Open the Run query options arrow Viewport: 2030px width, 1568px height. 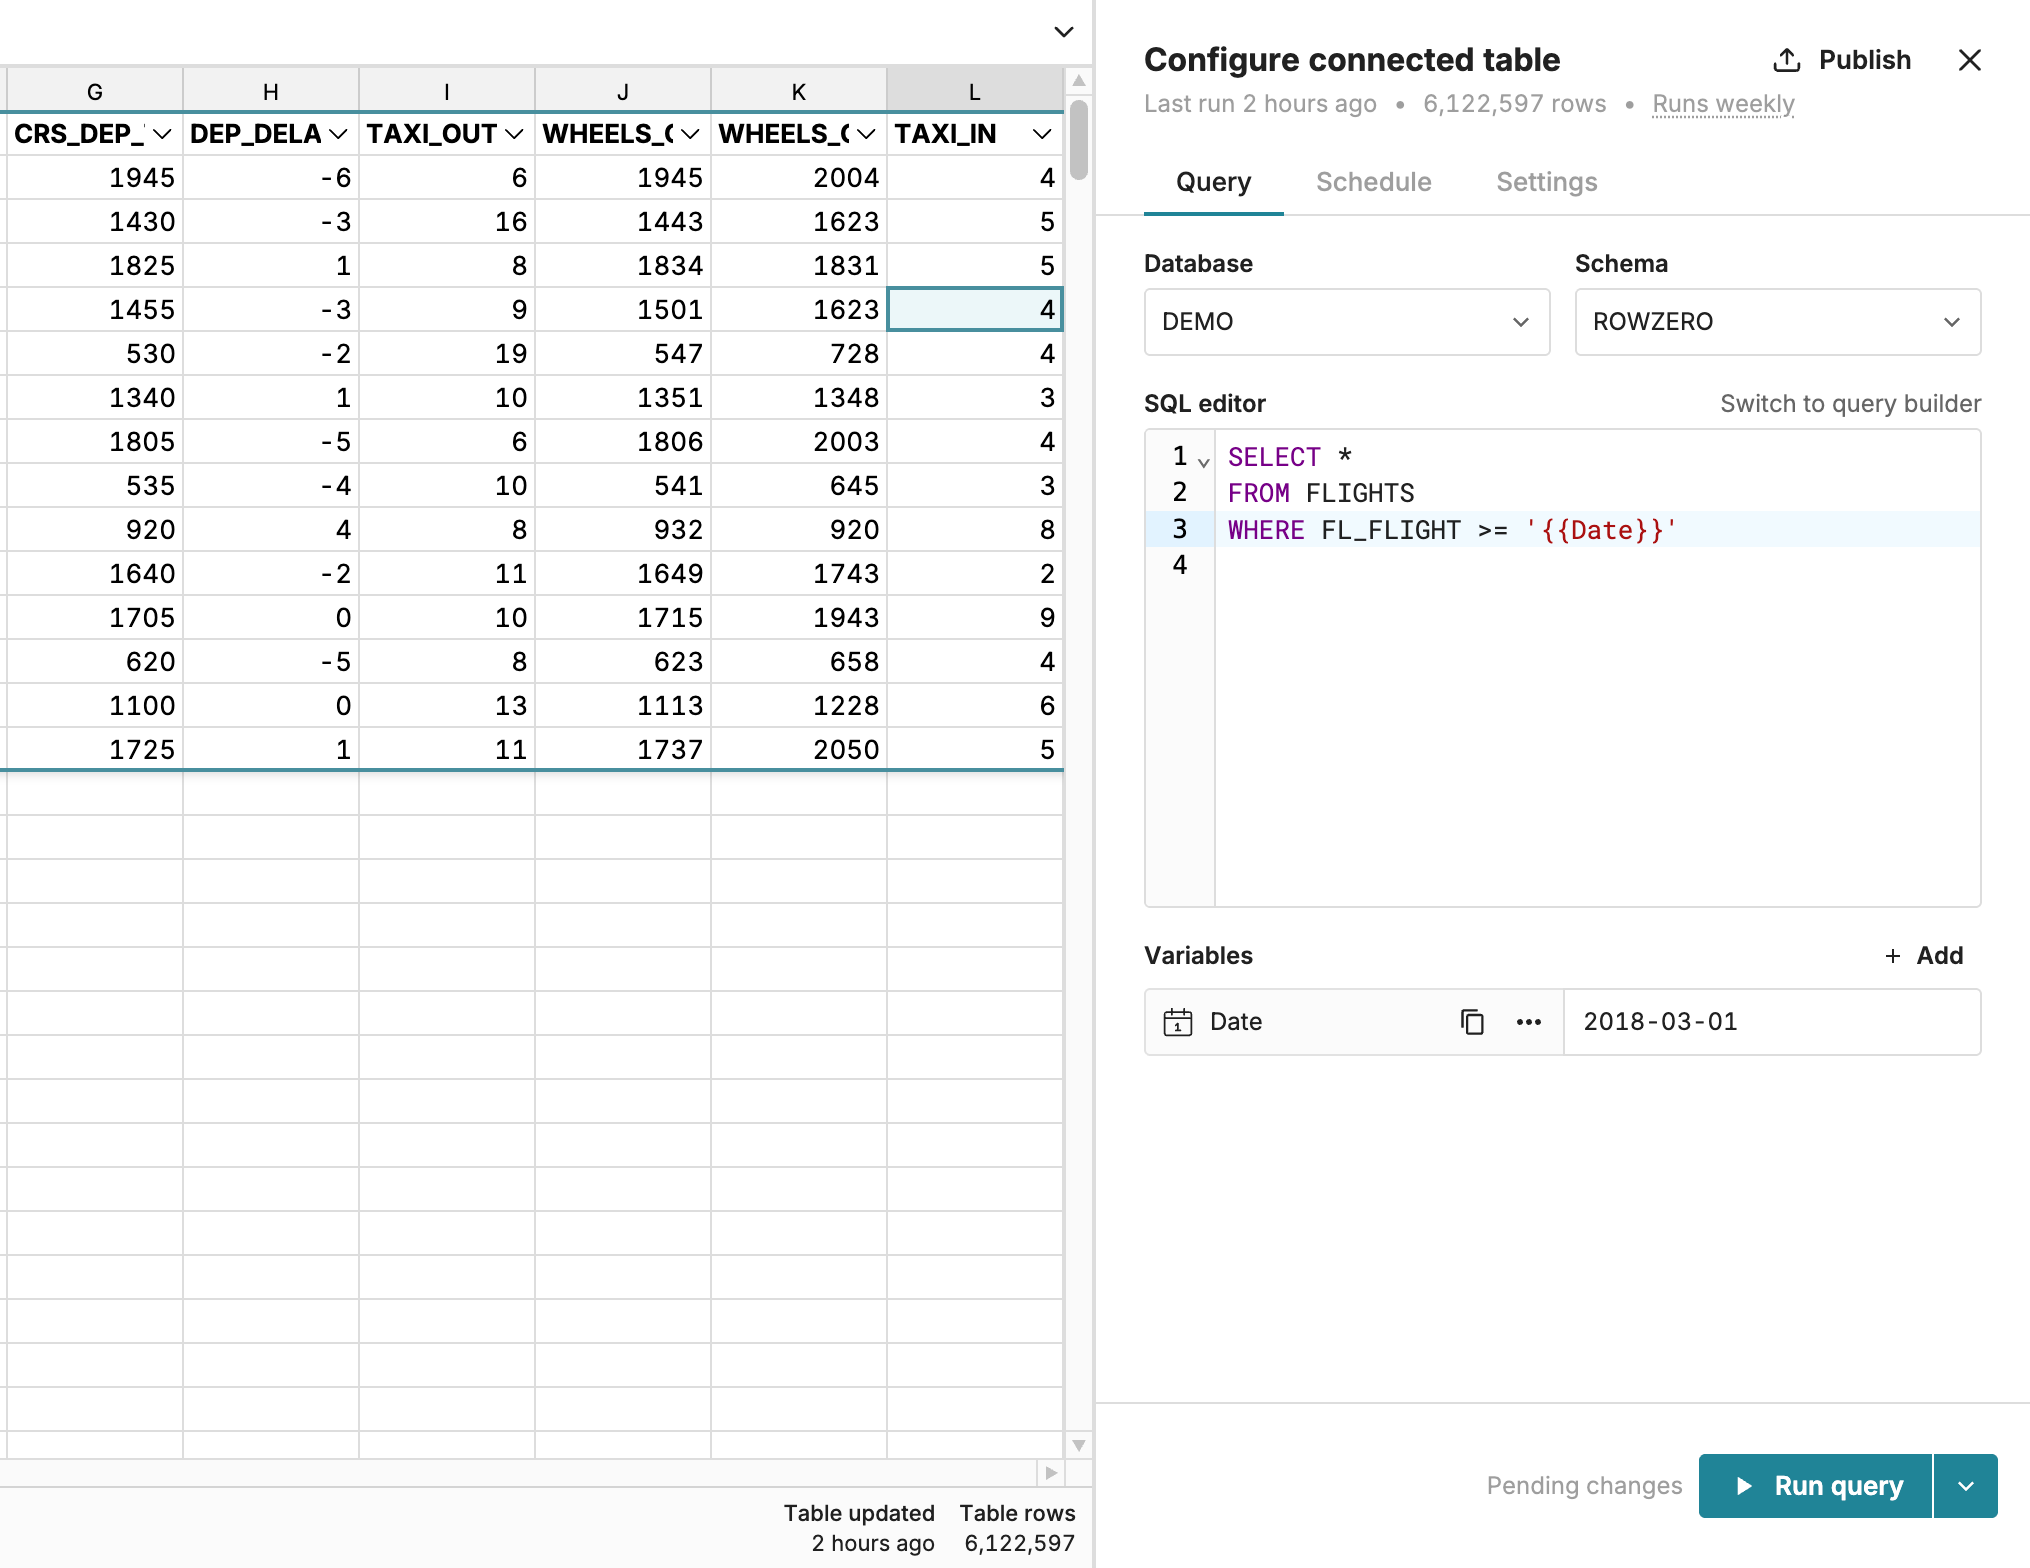tap(1966, 1486)
